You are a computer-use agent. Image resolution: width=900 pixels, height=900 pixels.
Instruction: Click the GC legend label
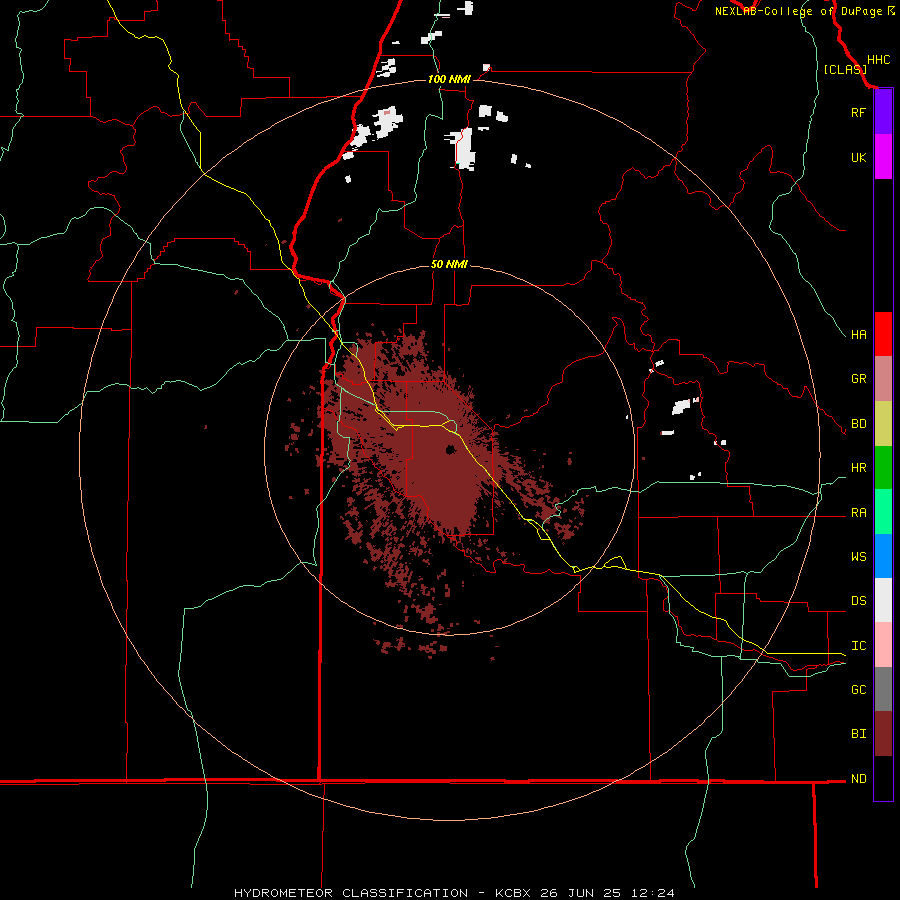[x=858, y=690]
